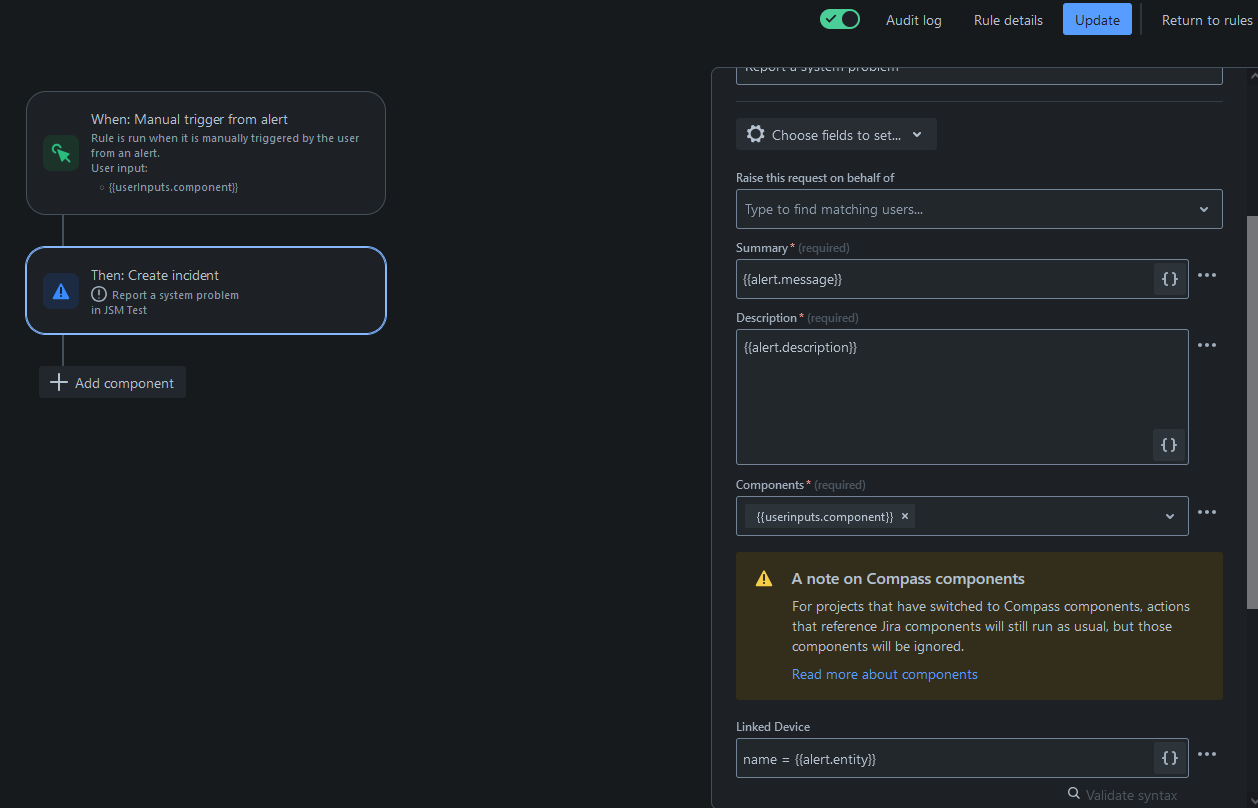Image resolution: width=1258 pixels, height=808 pixels.
Task: Click braces icon in Linked Device field
Action: point(1169,758)
